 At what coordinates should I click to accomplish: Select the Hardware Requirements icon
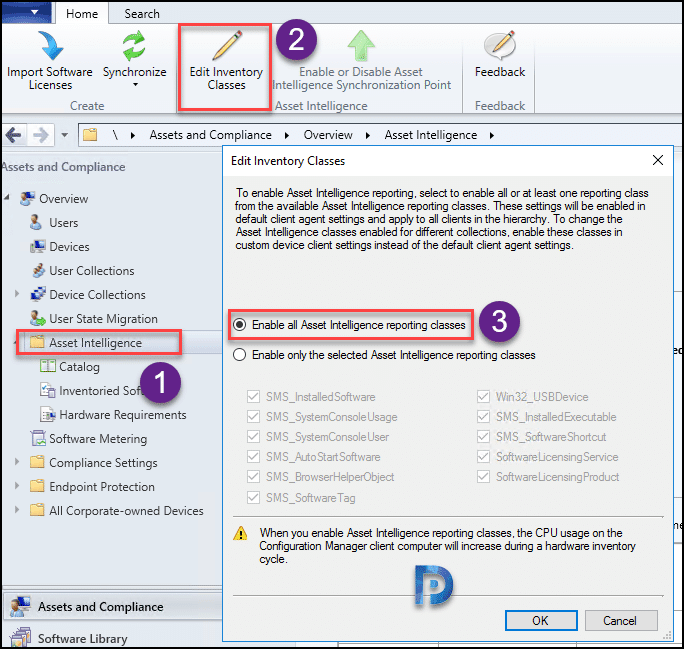click(48, 414)
